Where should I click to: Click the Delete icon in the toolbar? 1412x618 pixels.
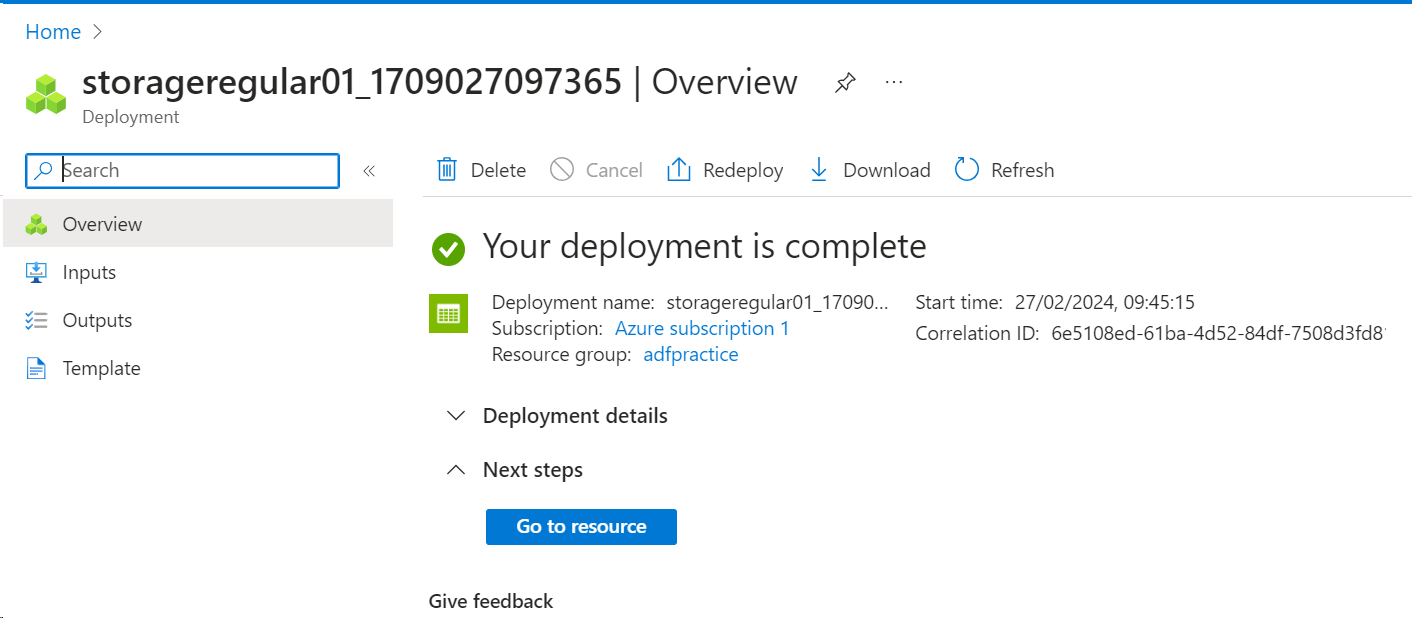(x=446, y=169)
